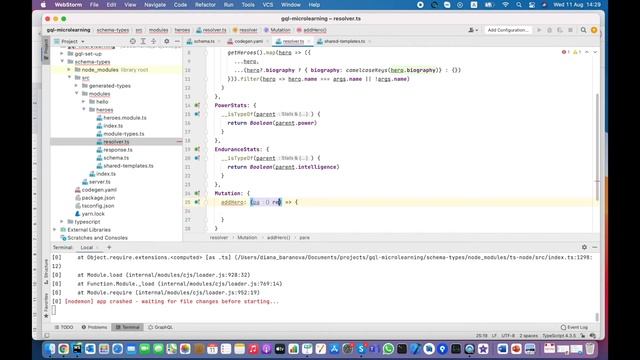Open response.ts in project tree
The image size is (640, 360).
[x=118, y=149]
